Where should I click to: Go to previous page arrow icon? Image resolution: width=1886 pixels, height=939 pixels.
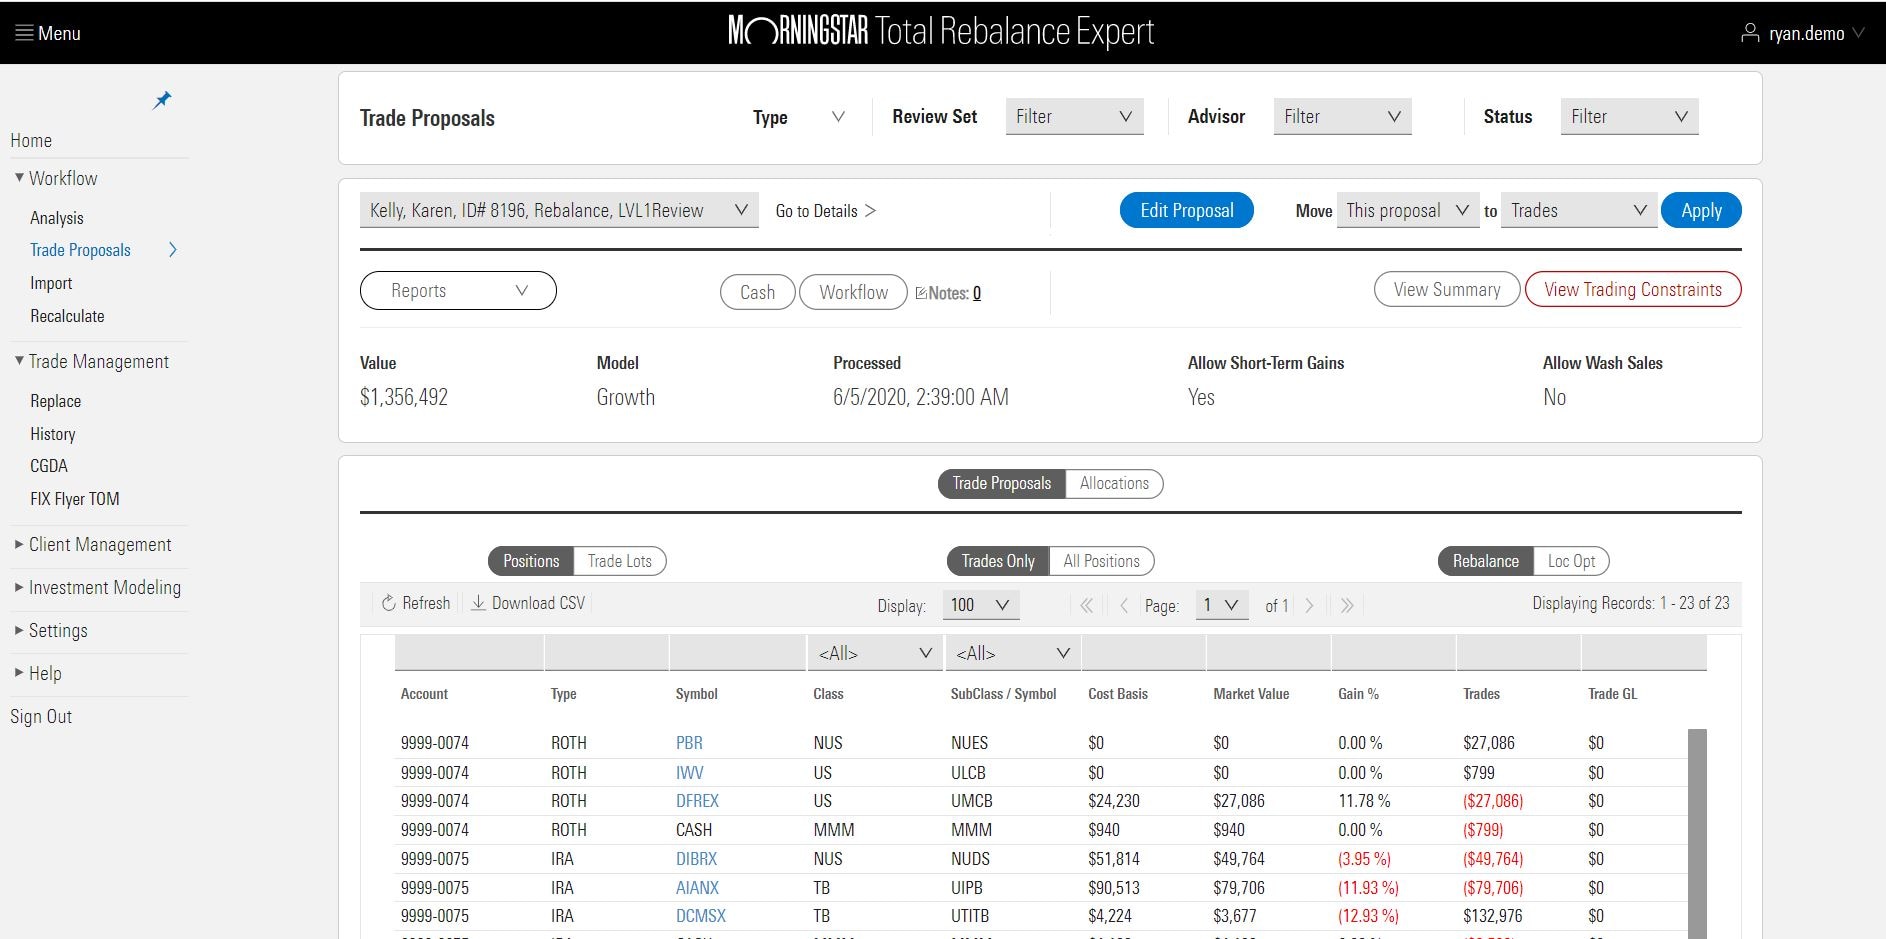(x=1124, y=605)
